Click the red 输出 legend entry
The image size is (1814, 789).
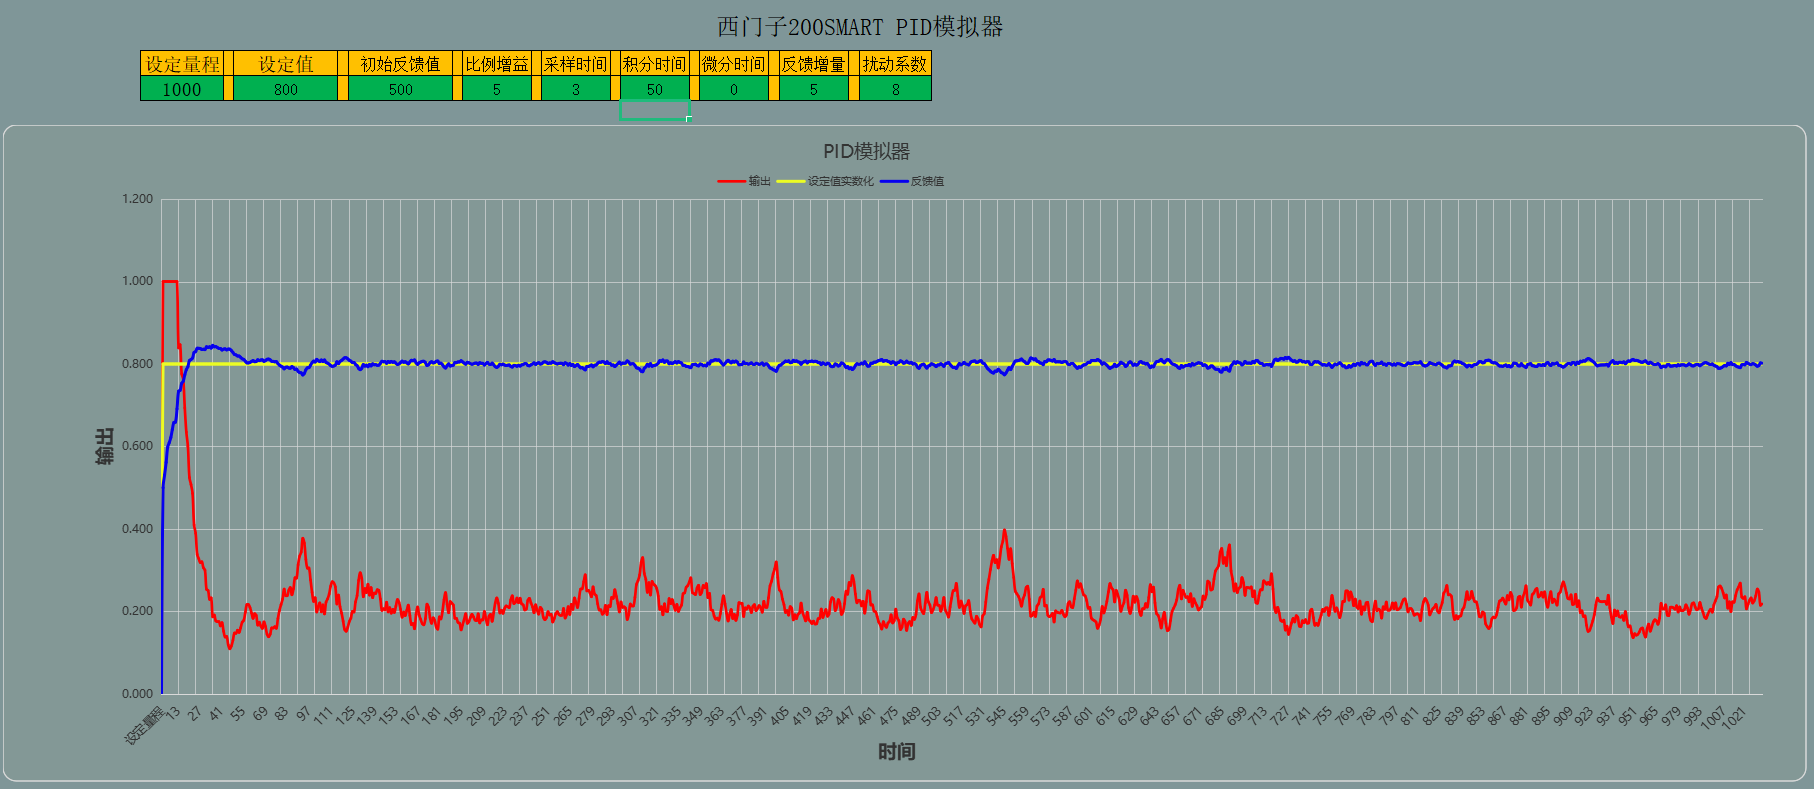[x=746, y=182]
